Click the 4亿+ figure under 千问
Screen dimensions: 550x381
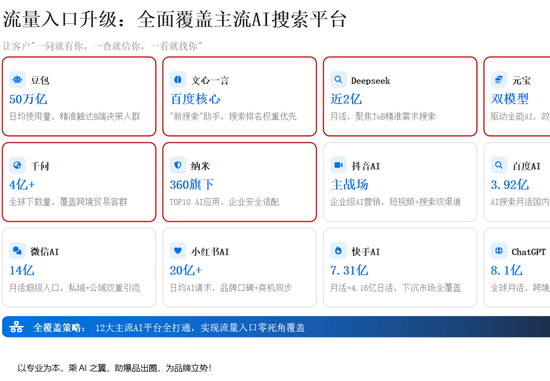coord(22,185)
